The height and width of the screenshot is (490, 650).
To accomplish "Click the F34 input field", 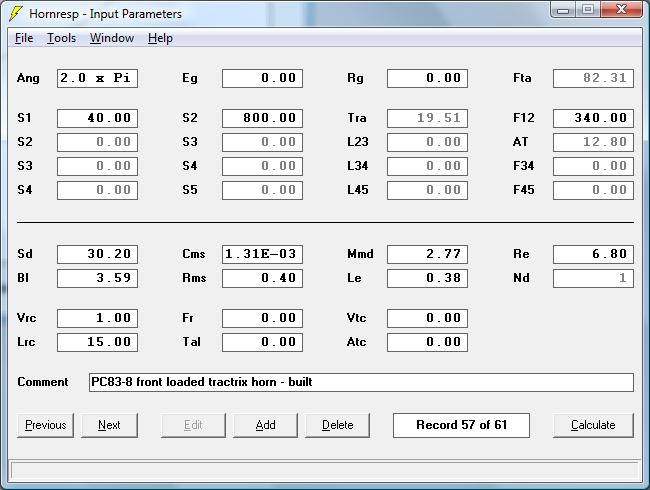I will click(593, 166).
